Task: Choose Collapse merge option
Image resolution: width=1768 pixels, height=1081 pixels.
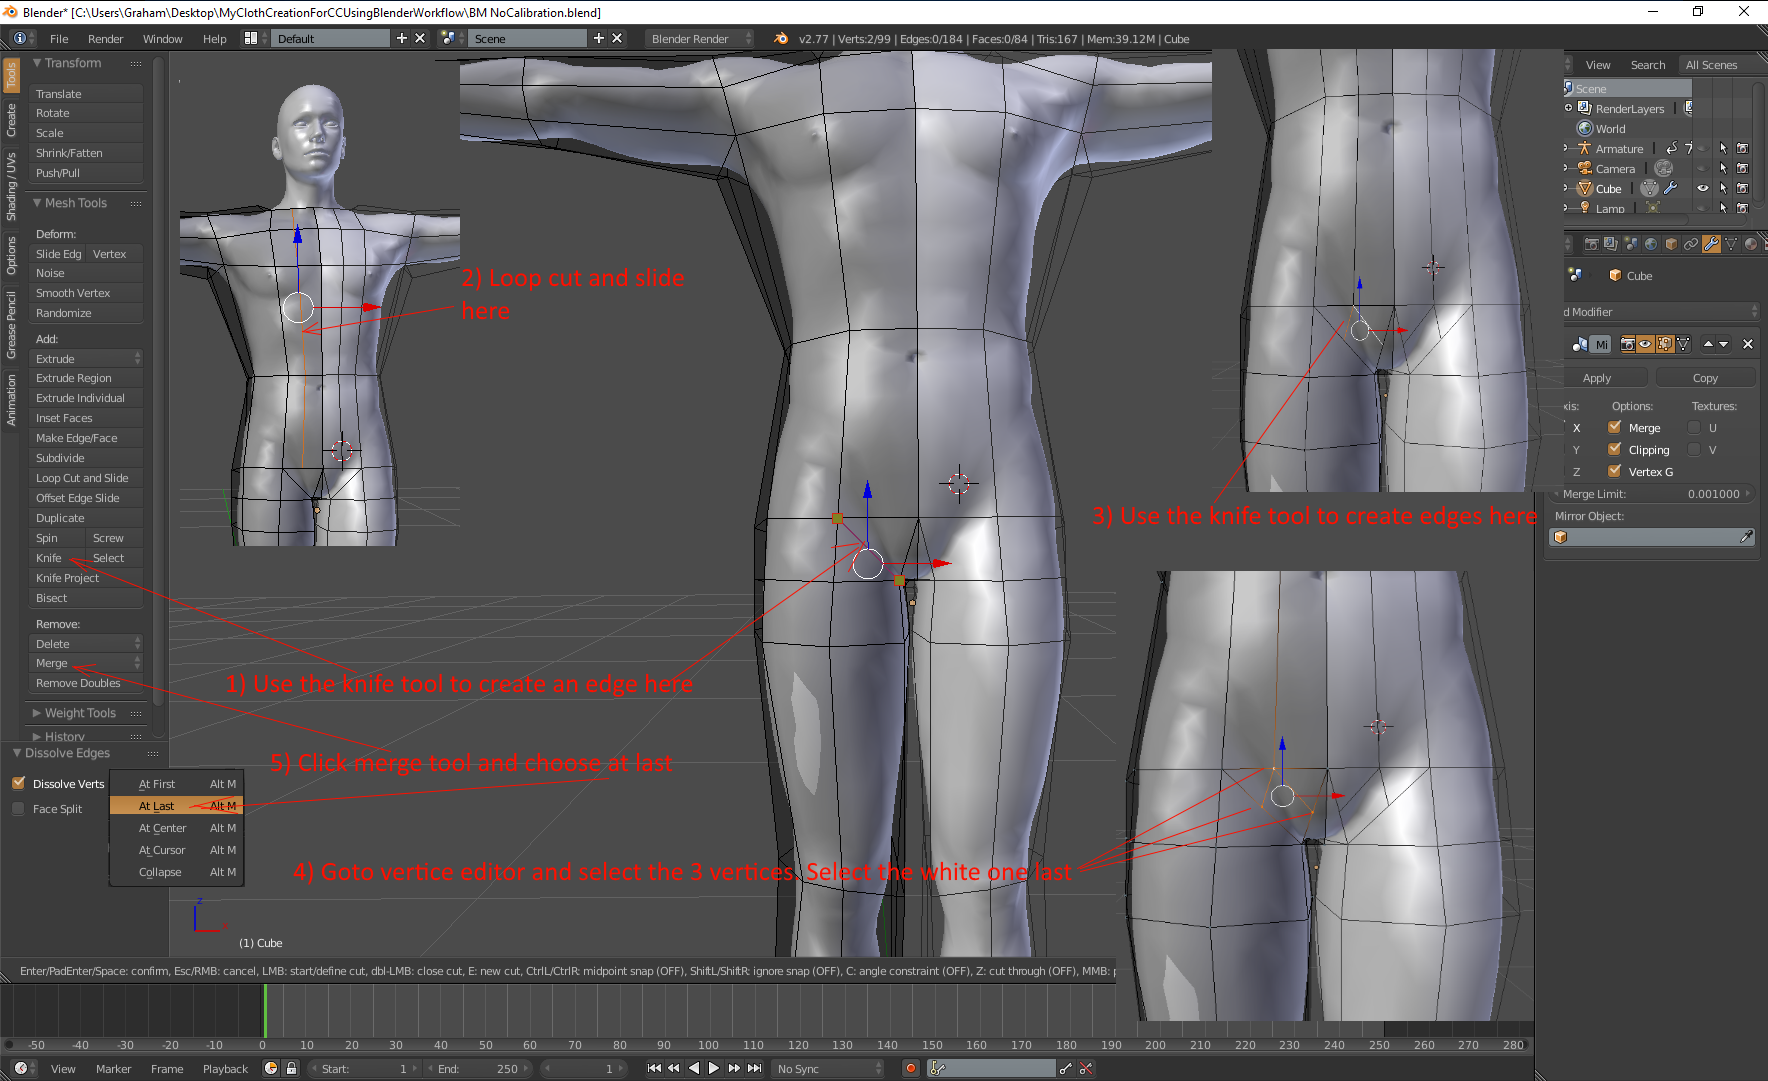Action: click(x=177, y=872)
